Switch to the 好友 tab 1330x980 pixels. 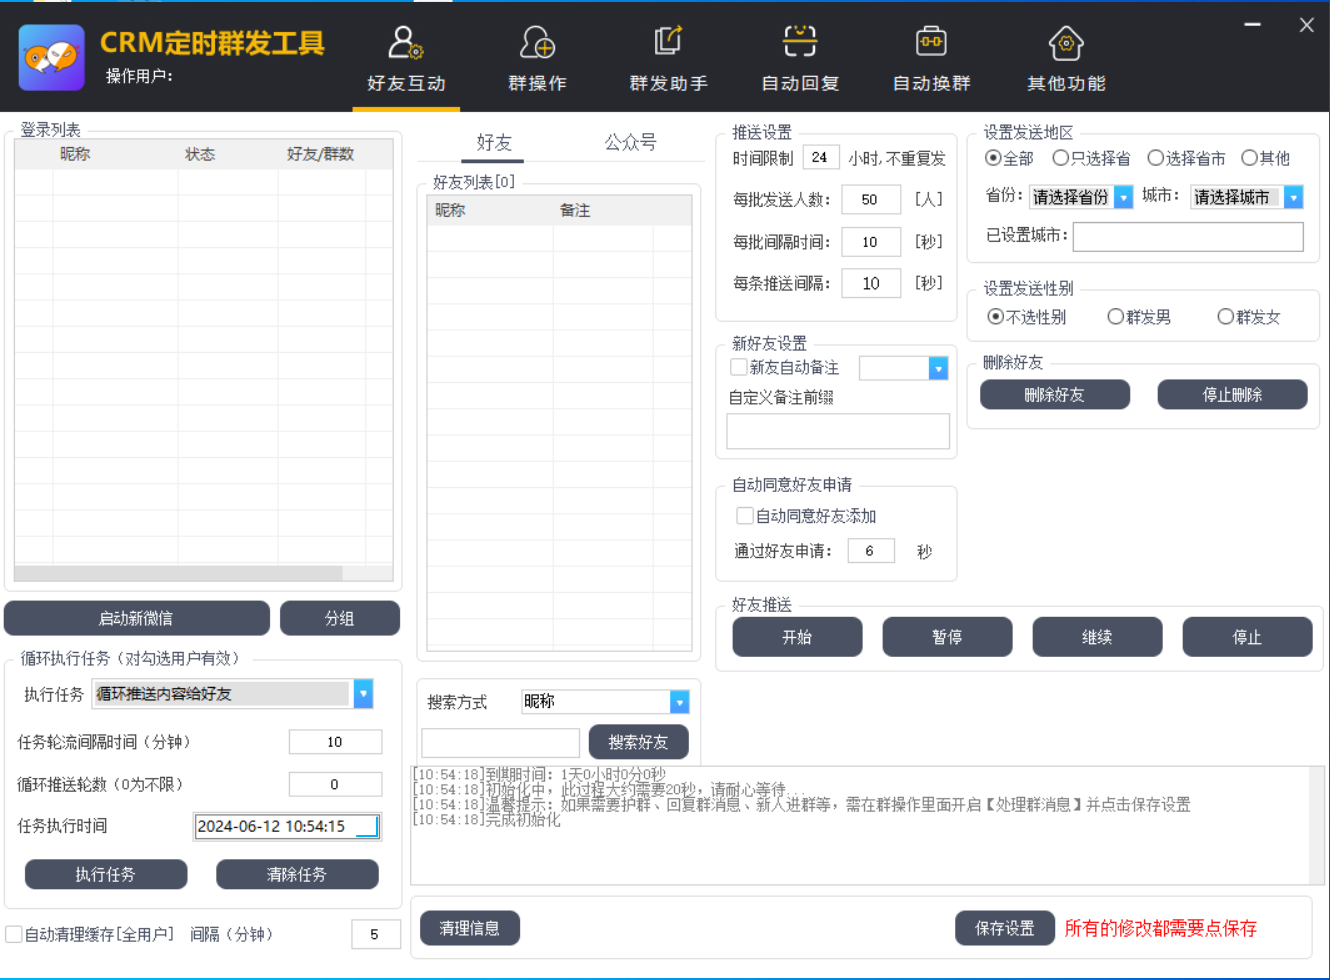point(493,143)
